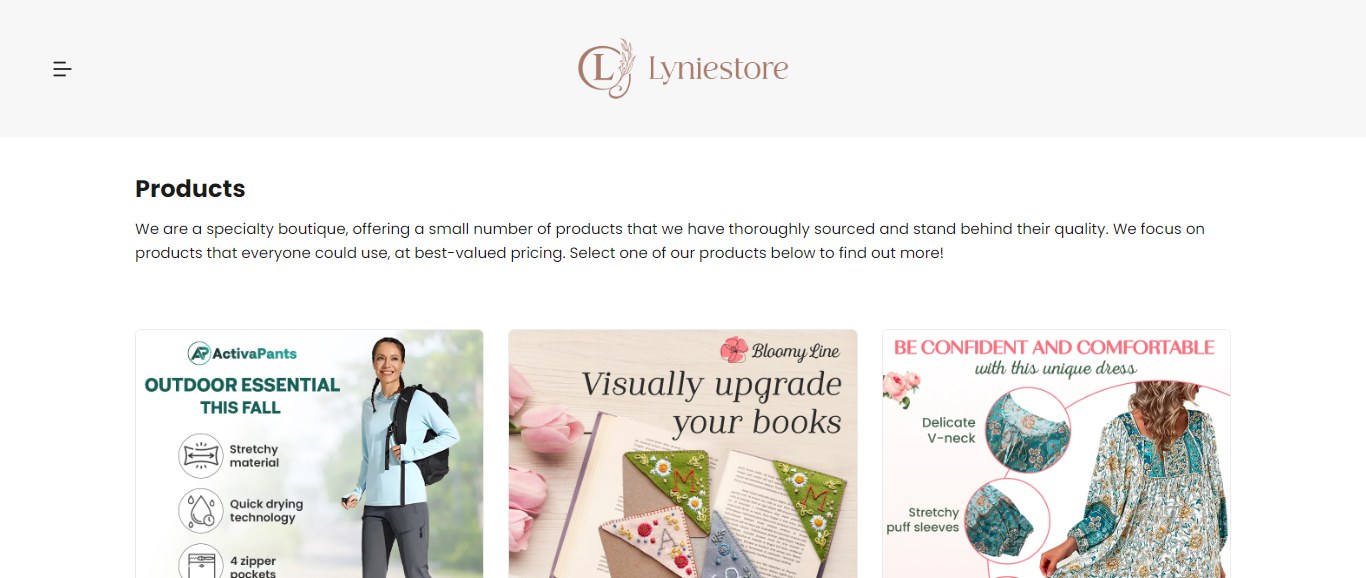Click the Outdoor Essential This Fall headline
This screenshot has height=578, width=1366.
(x=242, y=396)
